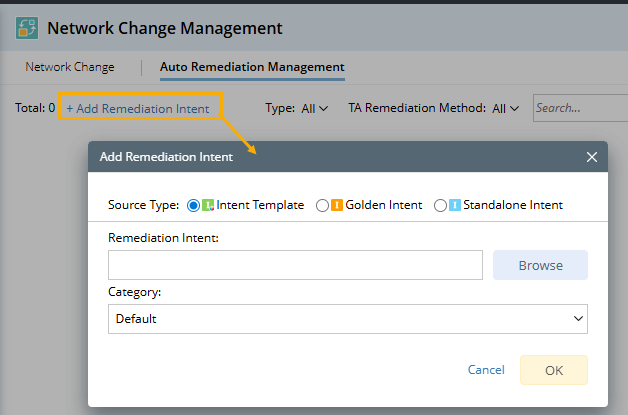Screen dimensions: 628x415
Task: Click Cancel in the dialog
Action: pos(486,370)
